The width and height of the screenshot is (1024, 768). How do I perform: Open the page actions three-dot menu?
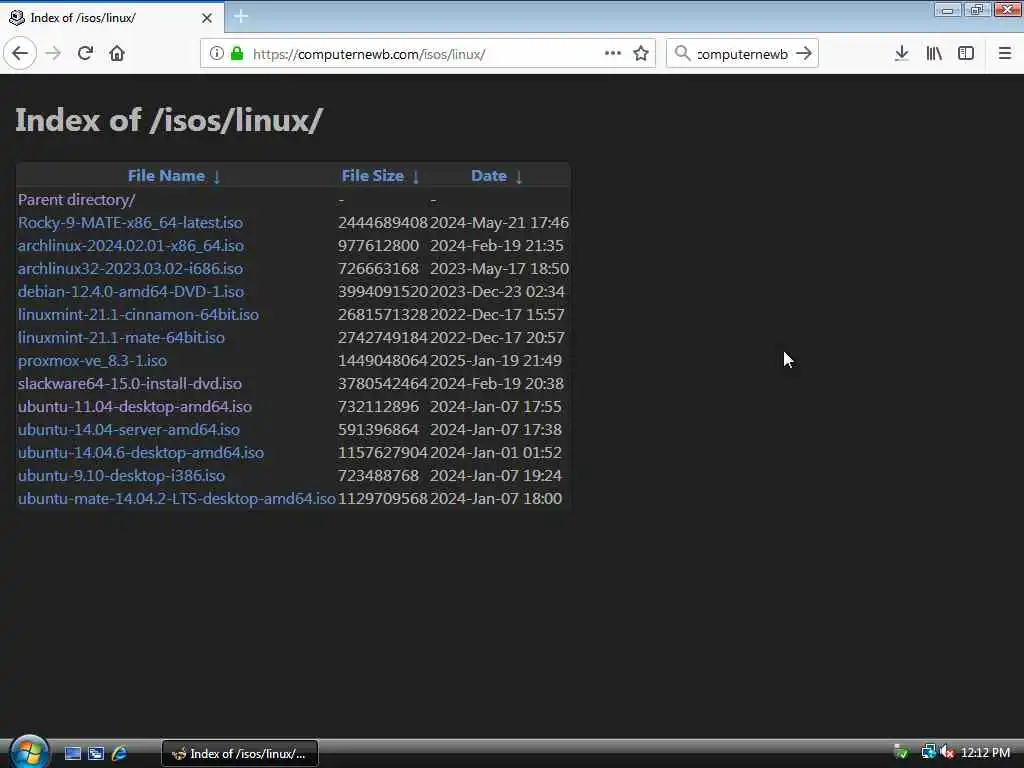[613, 54]
